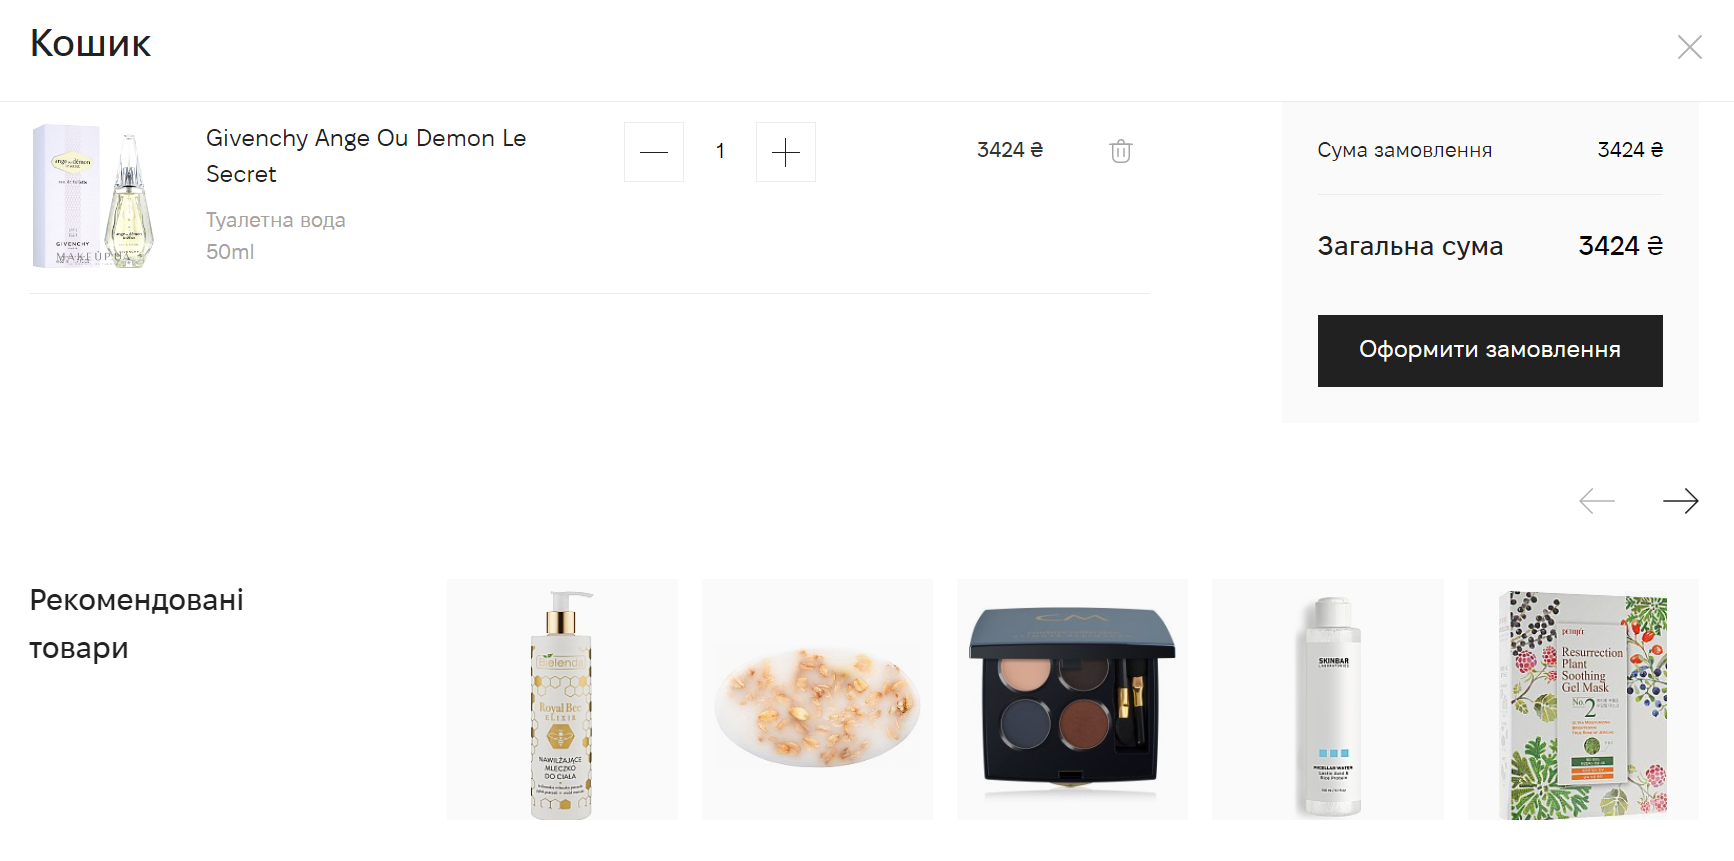Open the Resurrection Plant Gel Mask thumbnail
The width and height of the screenshot is (1734, 861).
pyautogui.click(x=1583, y=700)
